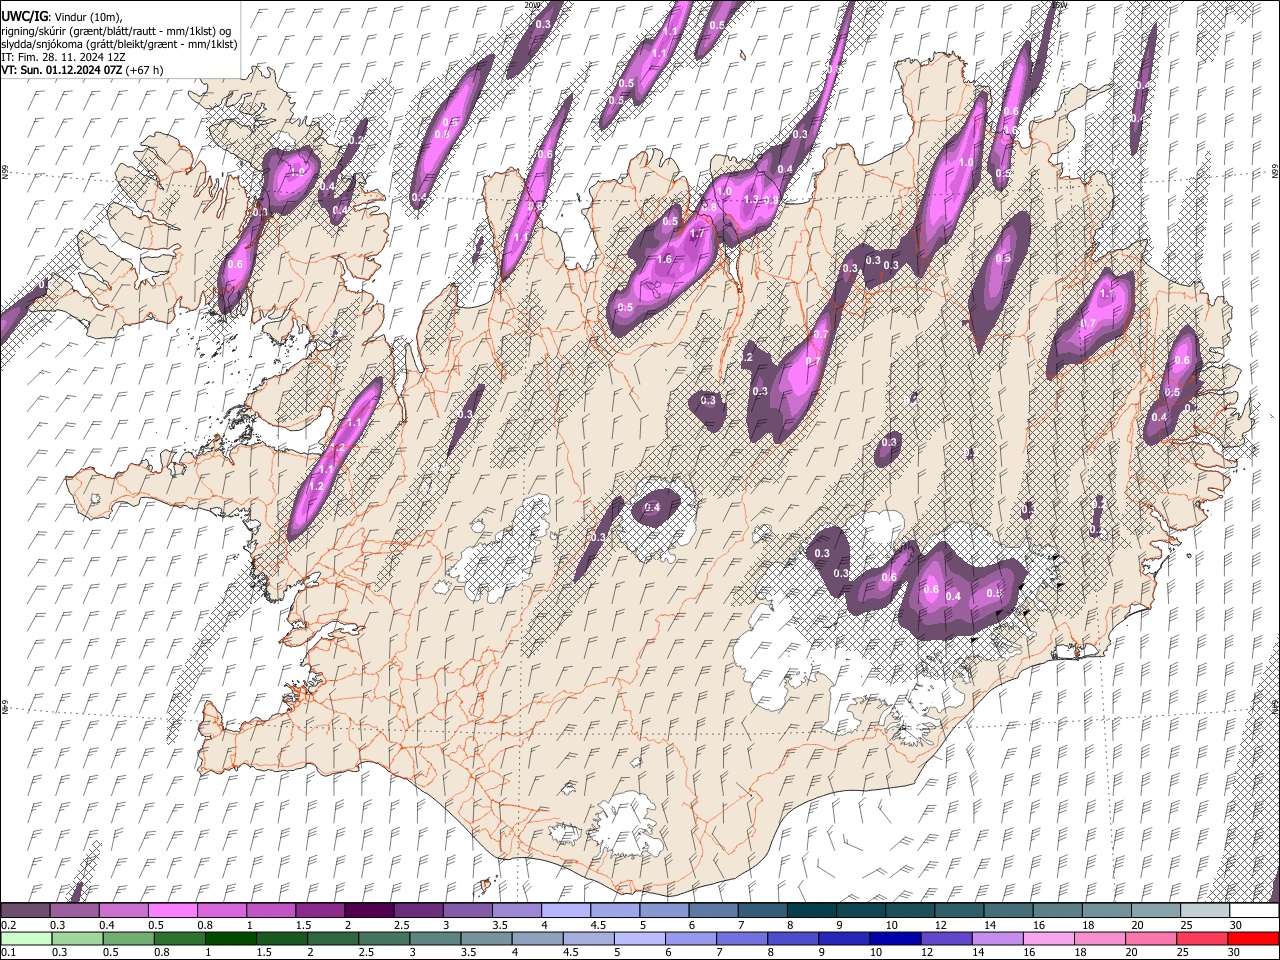1280x960 pixels.
Task: Click the '(+67 h)' forecast offset text
Action: click(145, 70)
